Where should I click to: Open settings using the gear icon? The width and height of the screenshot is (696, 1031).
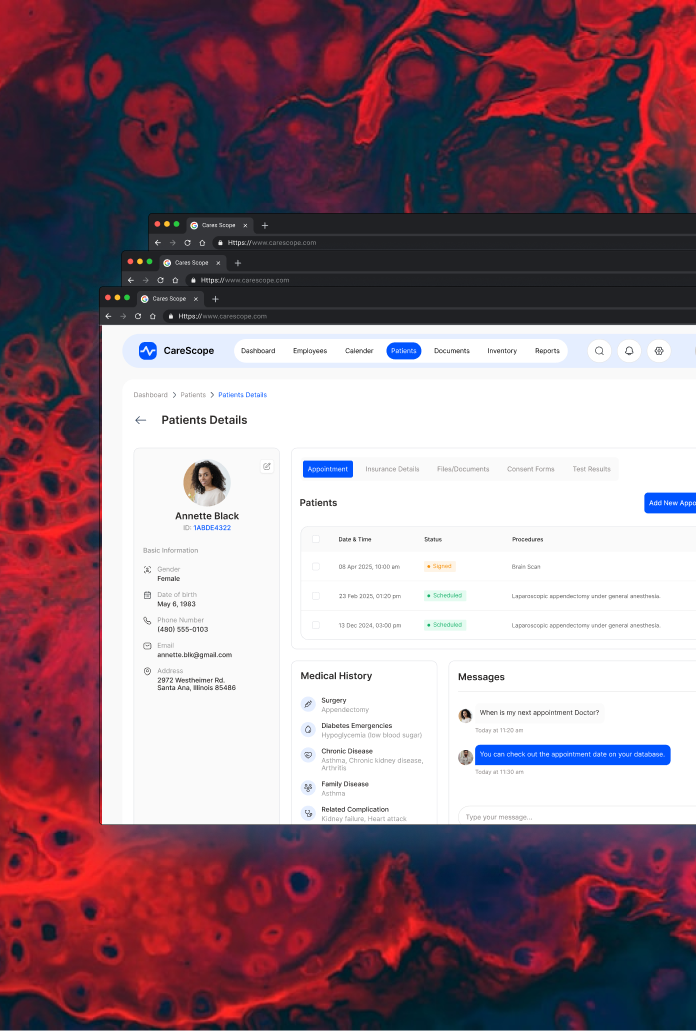click(x=658, y=351)
